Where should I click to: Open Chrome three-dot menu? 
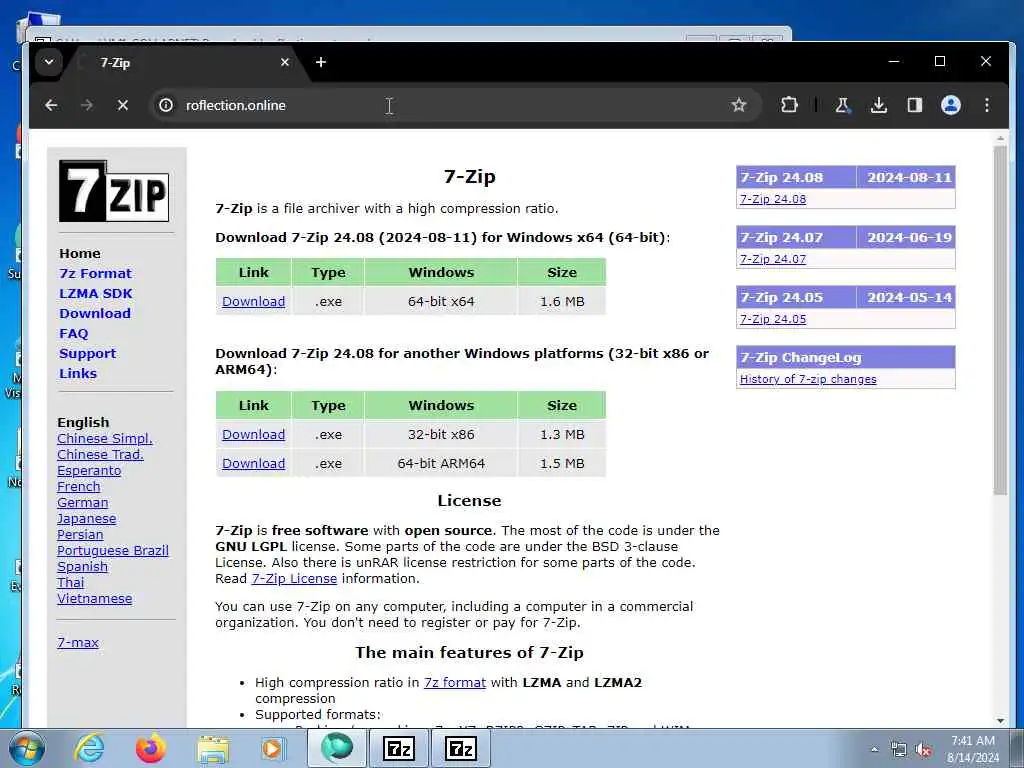(987, 105)
